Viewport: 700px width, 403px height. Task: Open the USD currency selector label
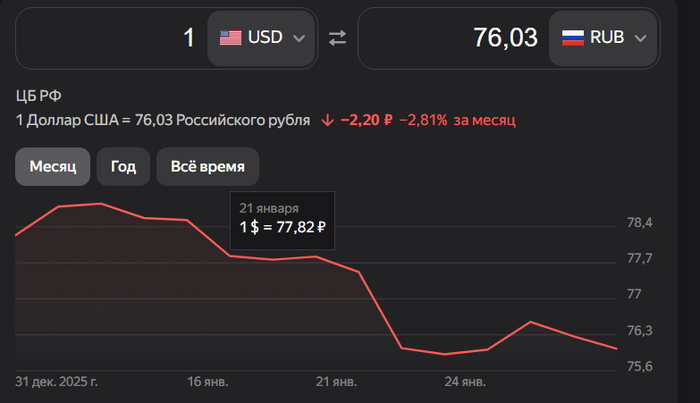(x=265, y=38)
